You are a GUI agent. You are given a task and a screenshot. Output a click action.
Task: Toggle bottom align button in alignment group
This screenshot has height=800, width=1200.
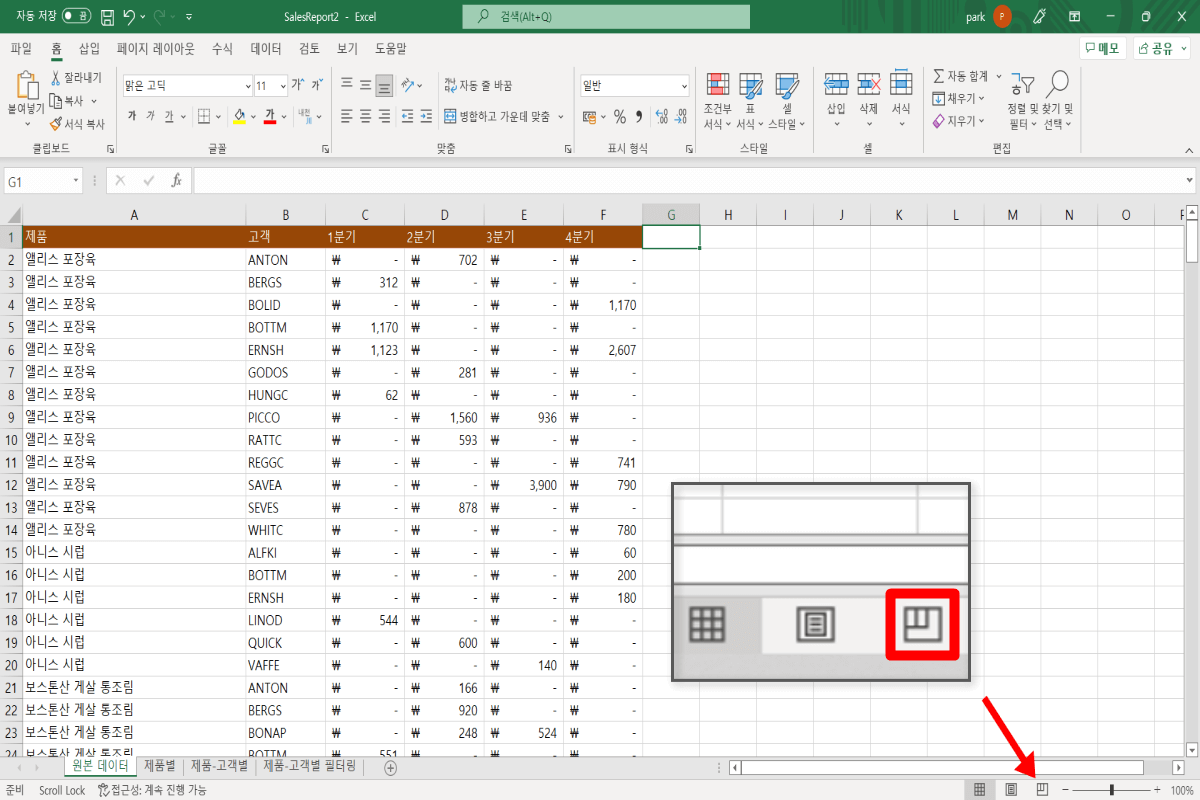(385, 85)
